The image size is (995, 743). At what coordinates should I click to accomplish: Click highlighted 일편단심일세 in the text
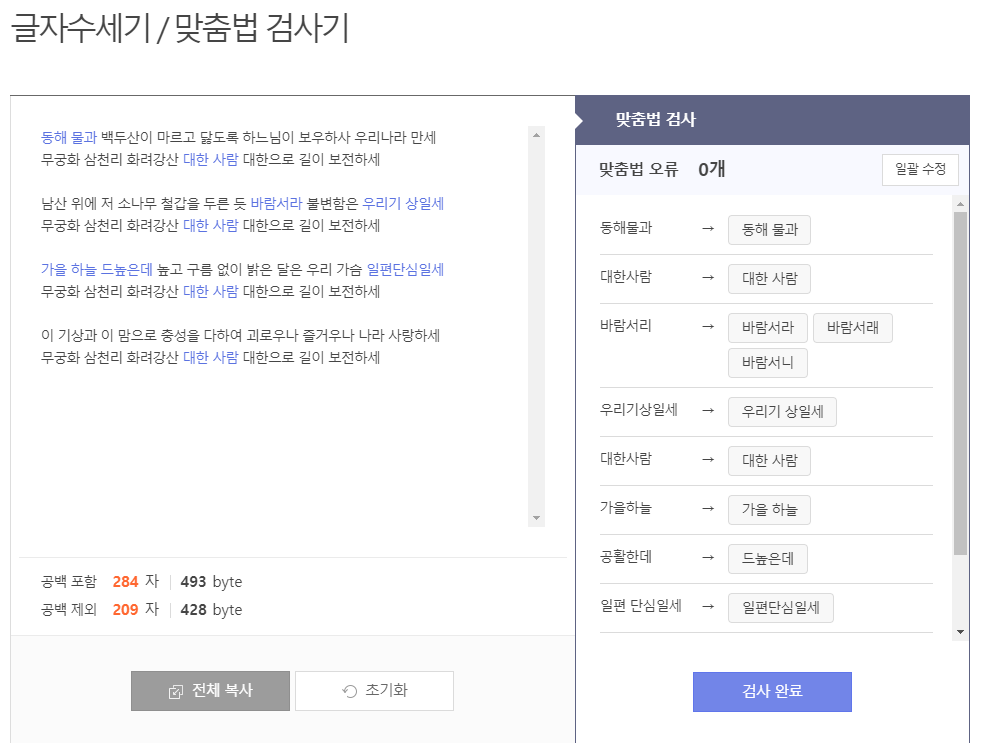click(405, 269)
